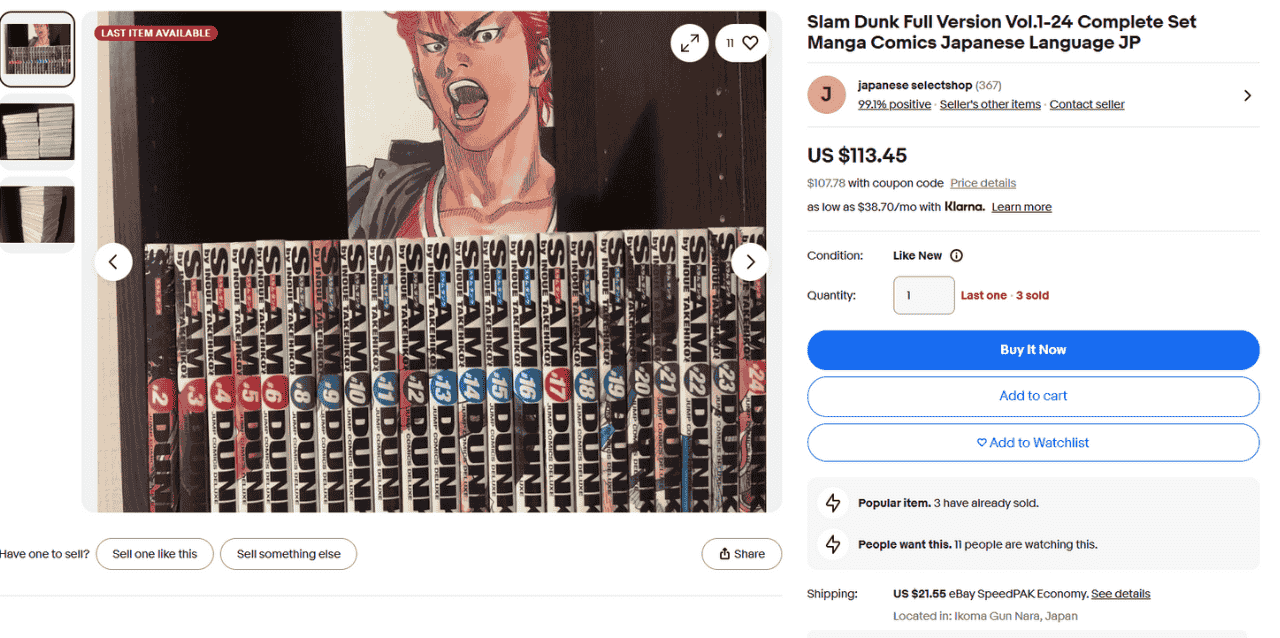Click the Quantity input field
1280x638 pixels.
(x=923, y=296)
